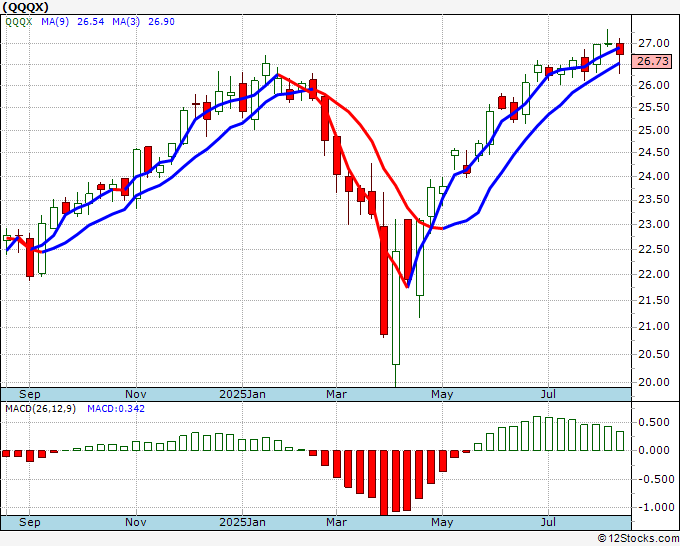Select the 24.50 price axis label
The image size is (680, 546).
(x=654, y=153)
